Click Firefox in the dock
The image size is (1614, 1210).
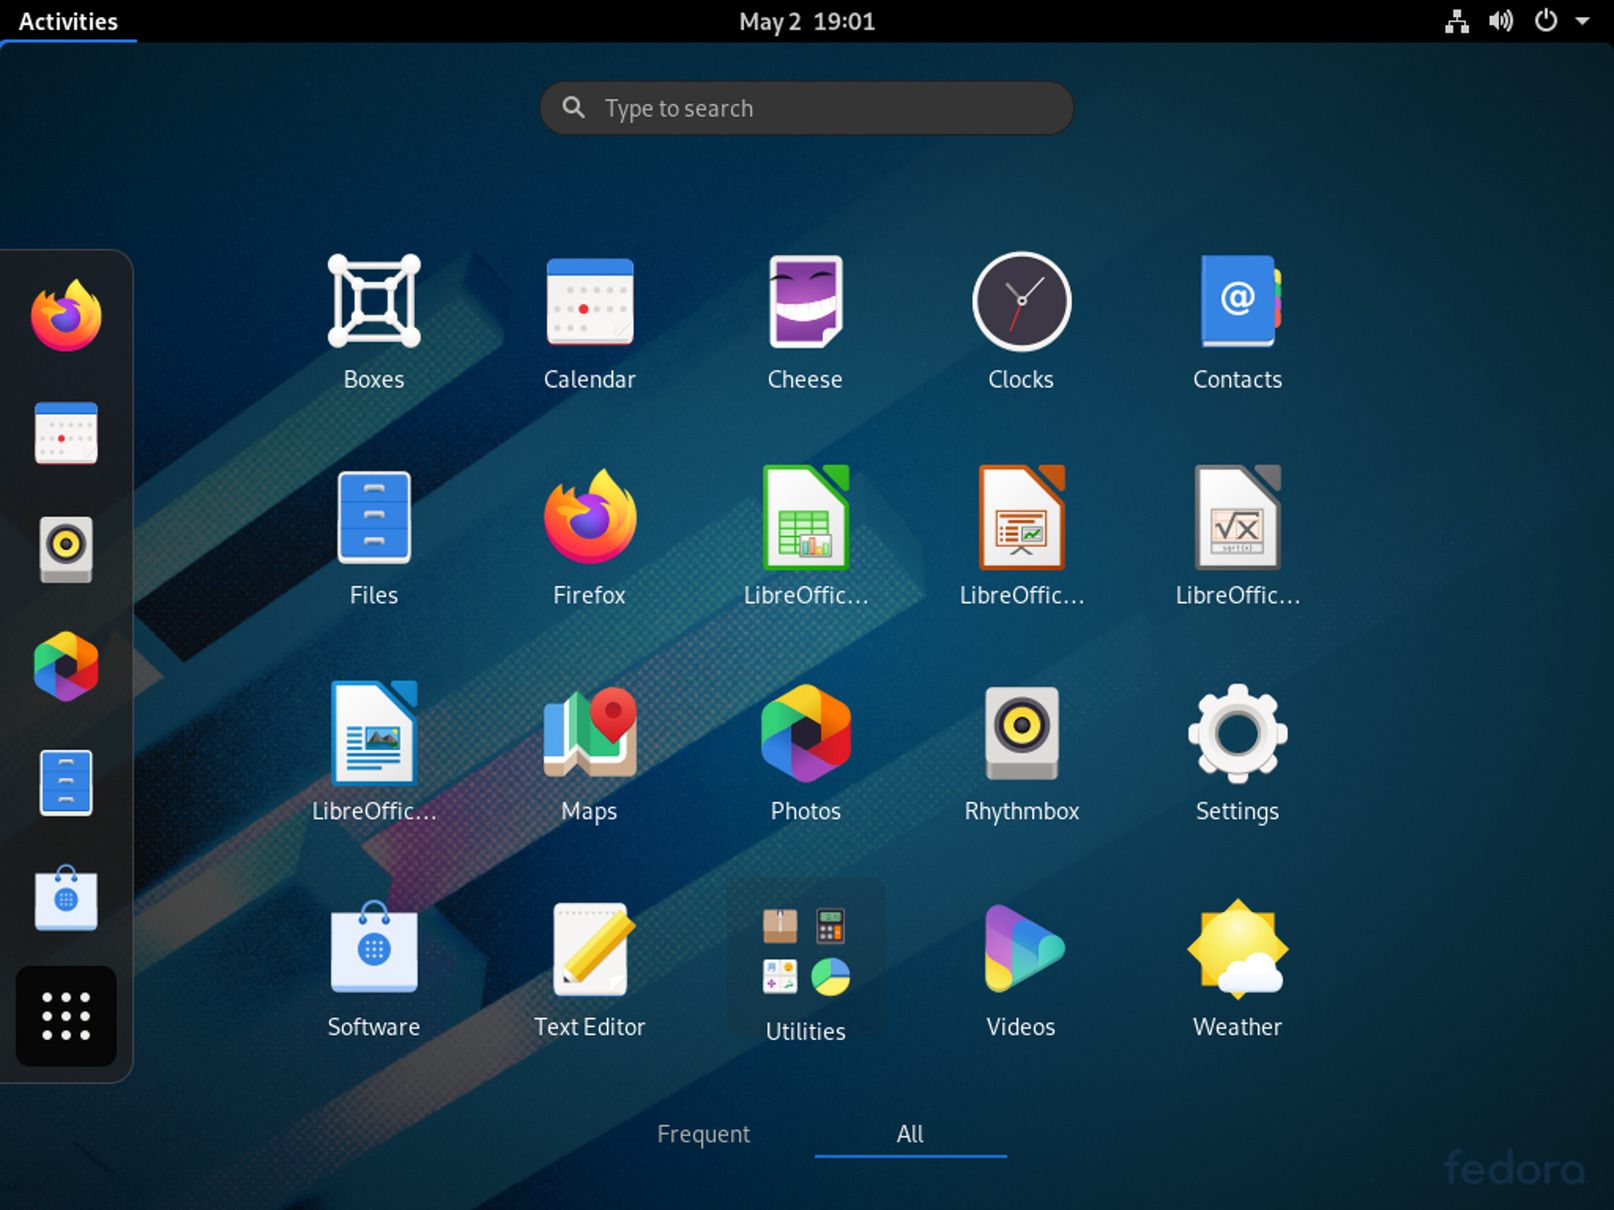[x=66, y=316]
